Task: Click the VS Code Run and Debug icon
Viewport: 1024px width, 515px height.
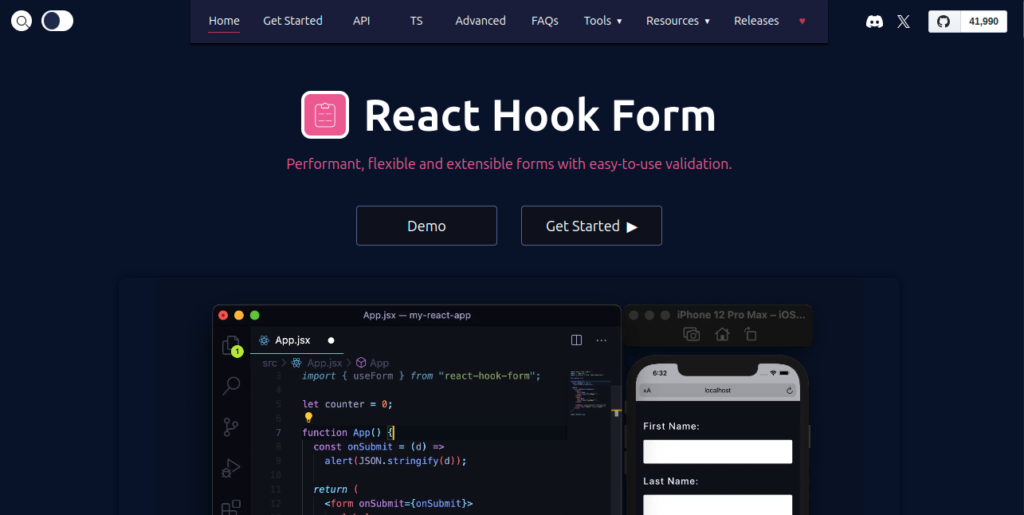Action: click(231, 468)
